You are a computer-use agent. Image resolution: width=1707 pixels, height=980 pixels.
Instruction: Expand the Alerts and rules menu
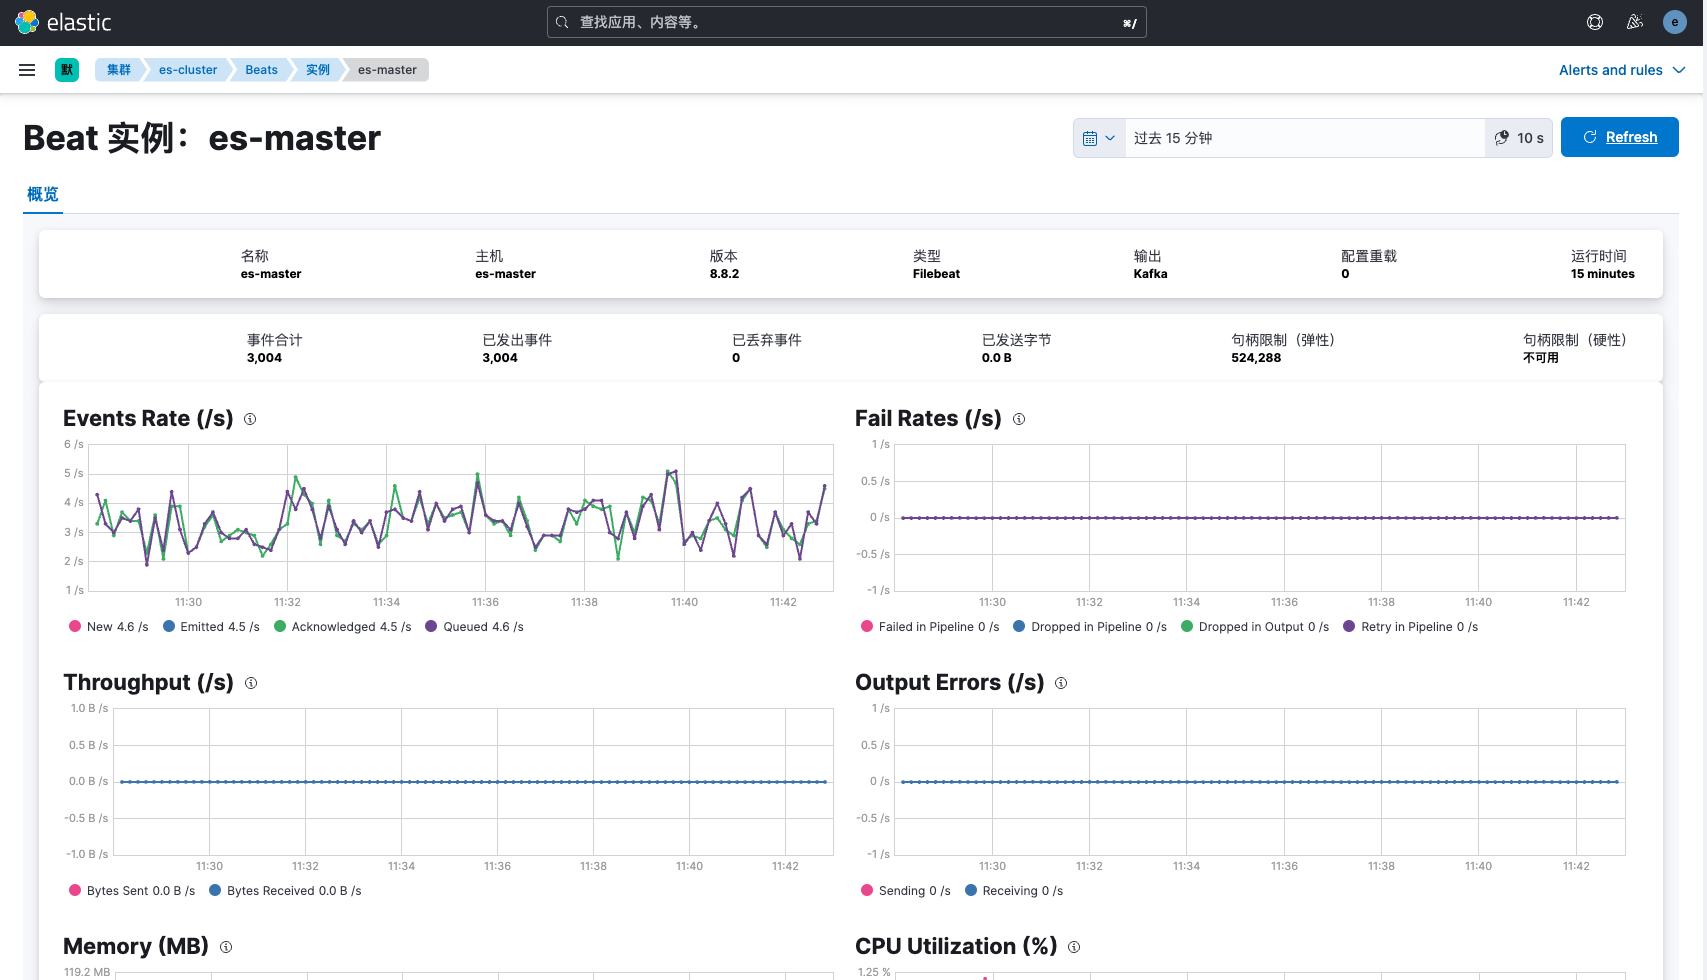[x=1622, y=70]
